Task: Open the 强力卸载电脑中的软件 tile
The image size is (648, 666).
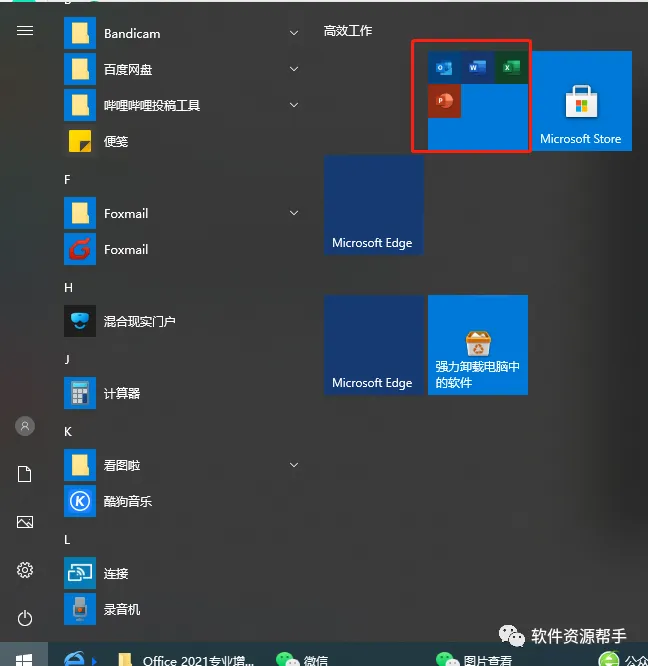Action: point(478,345)
